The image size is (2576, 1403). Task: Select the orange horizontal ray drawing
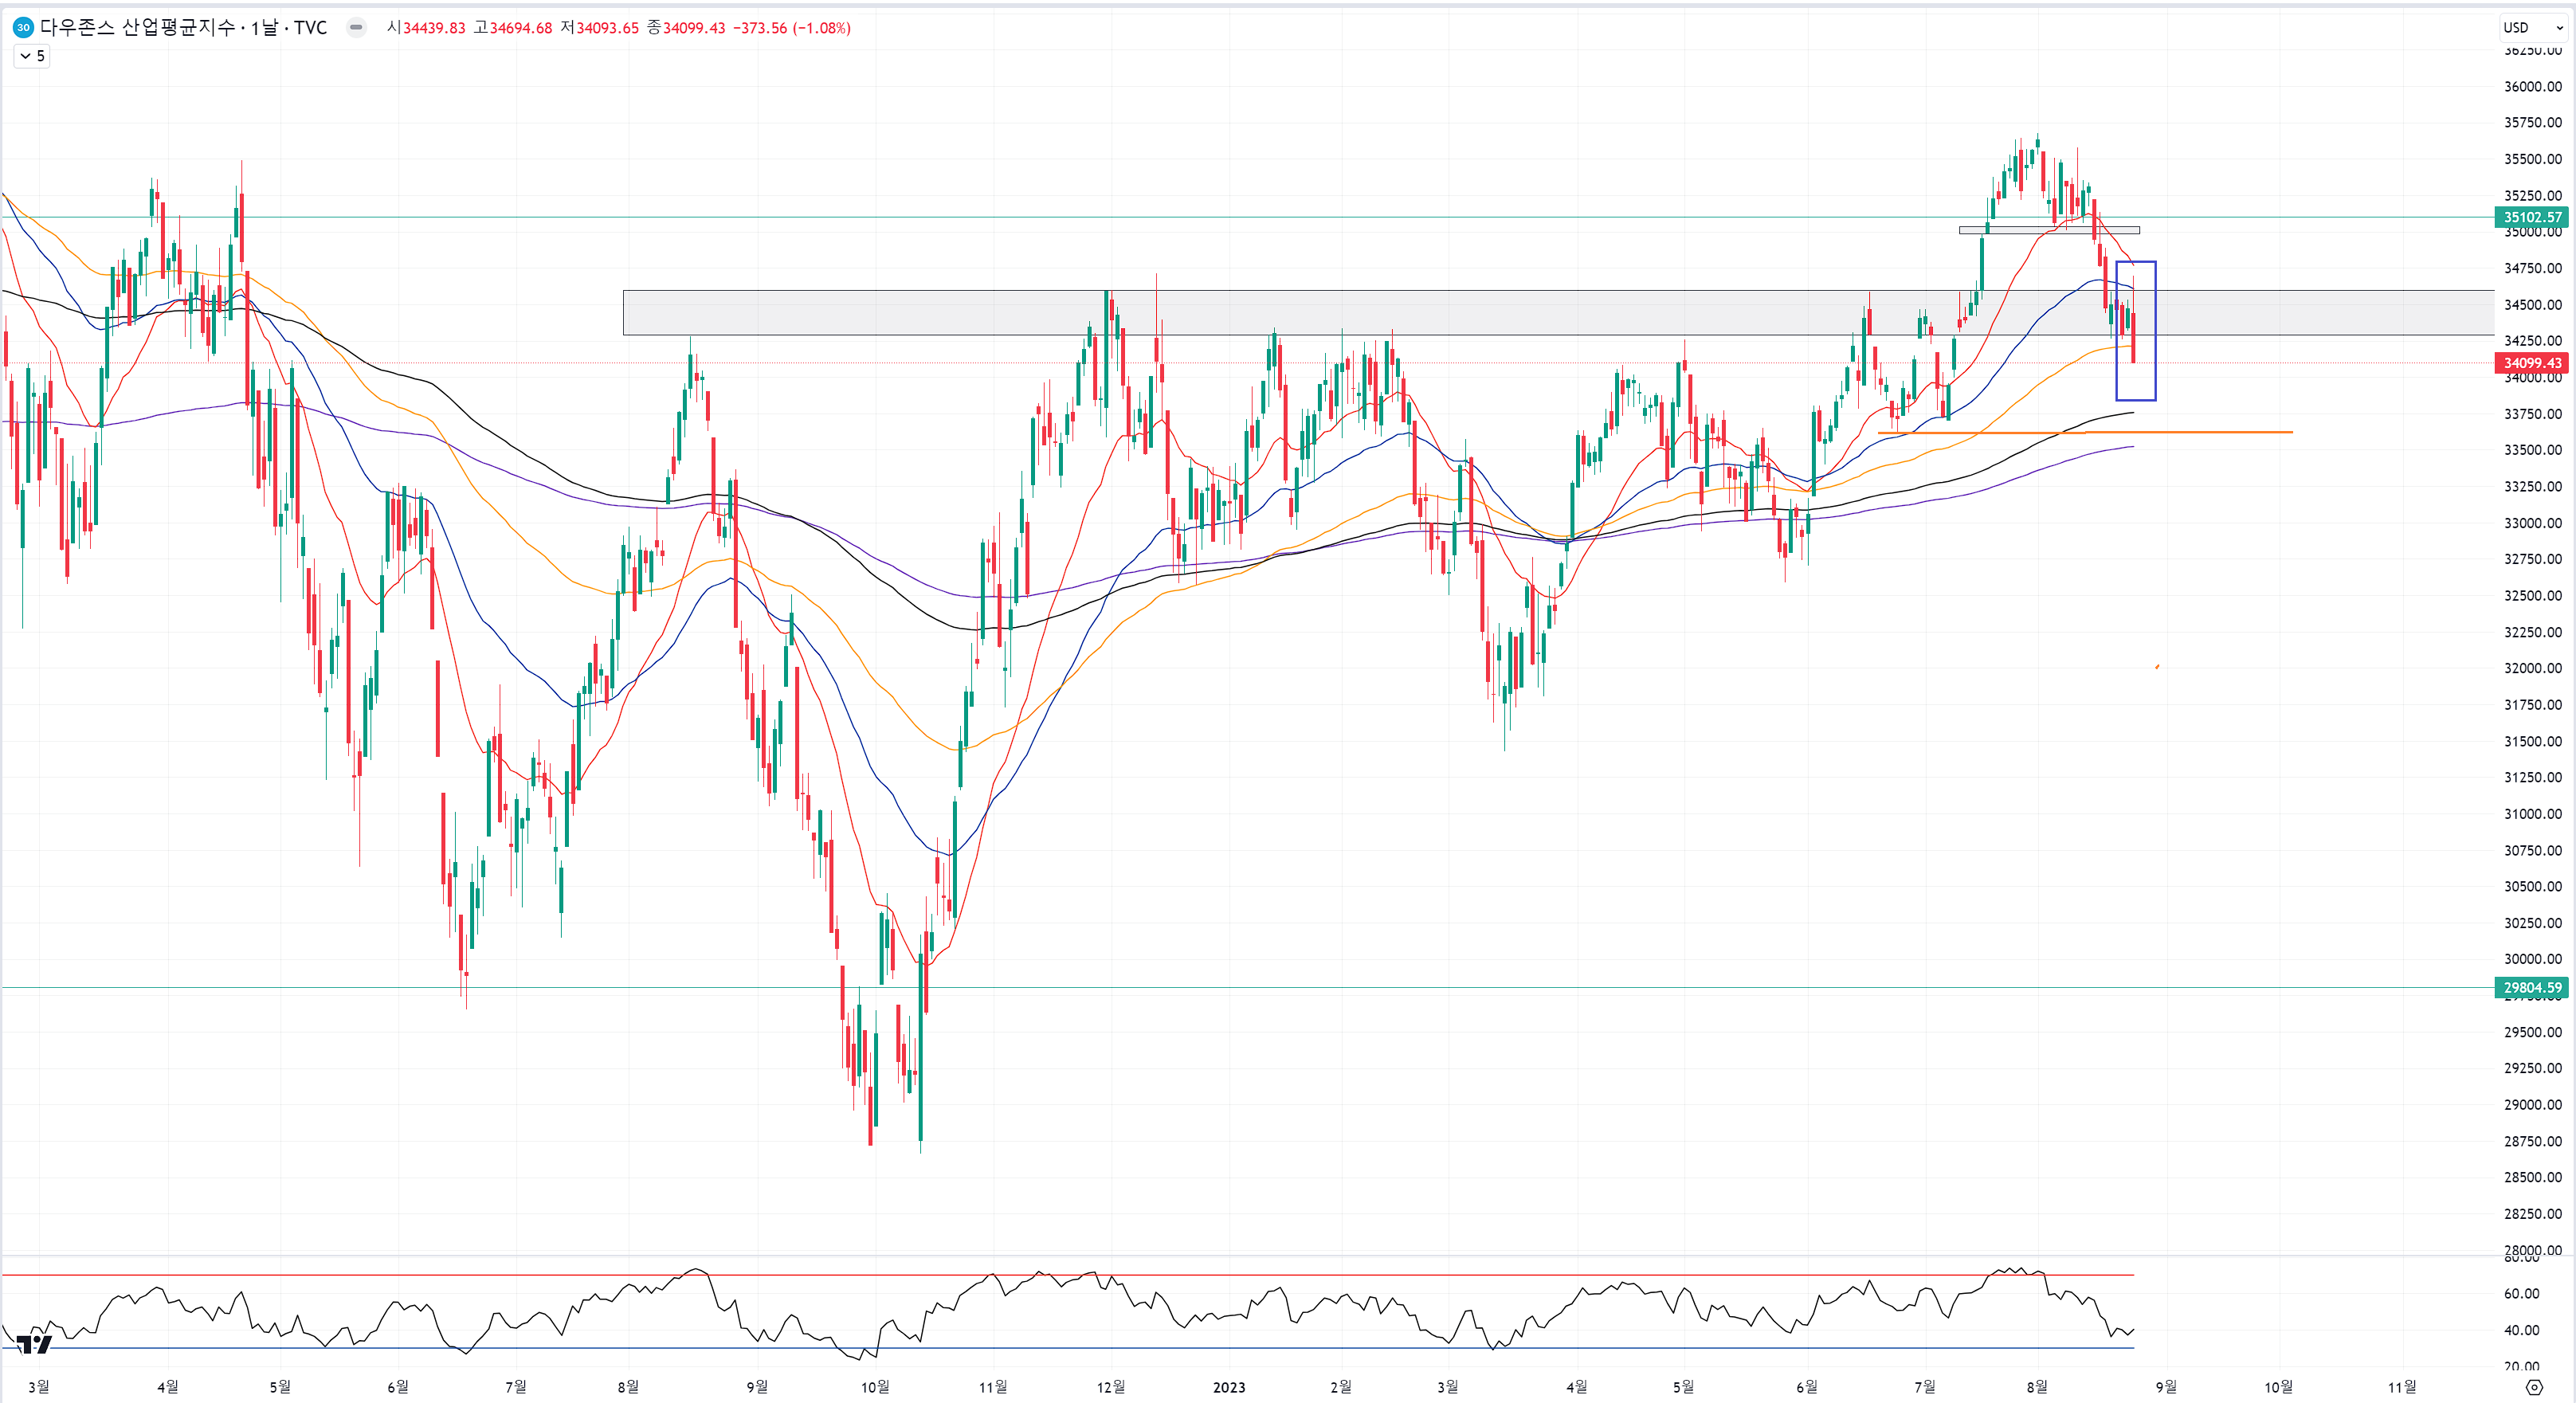2200,432
